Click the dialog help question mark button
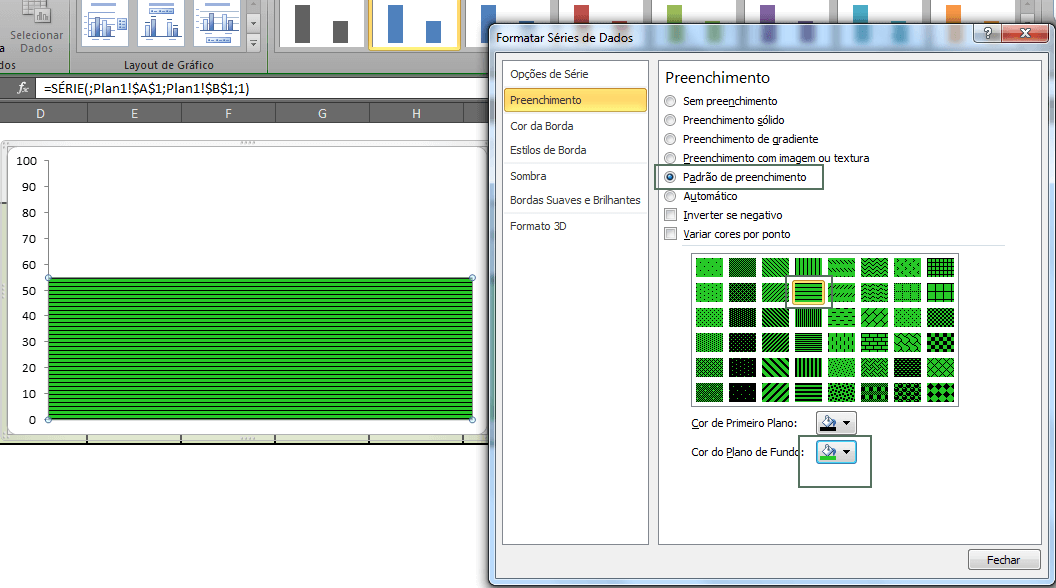Image resolution: width=1056 pixels, height=588 pixels. (x=988, y=33)
